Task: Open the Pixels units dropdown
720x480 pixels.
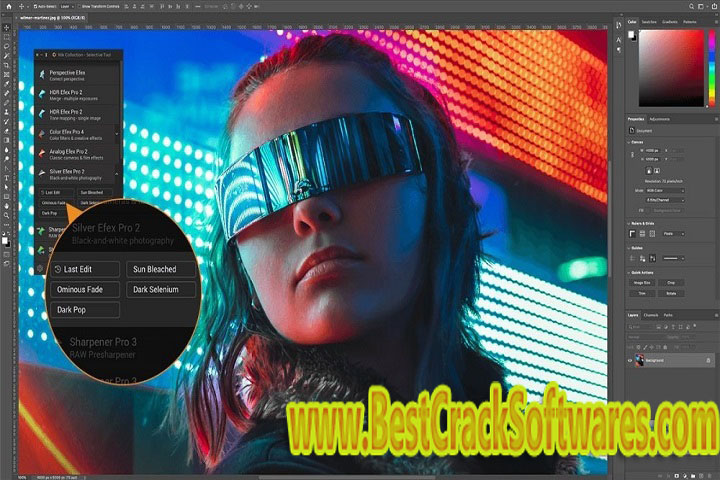Action: (674, 234)
